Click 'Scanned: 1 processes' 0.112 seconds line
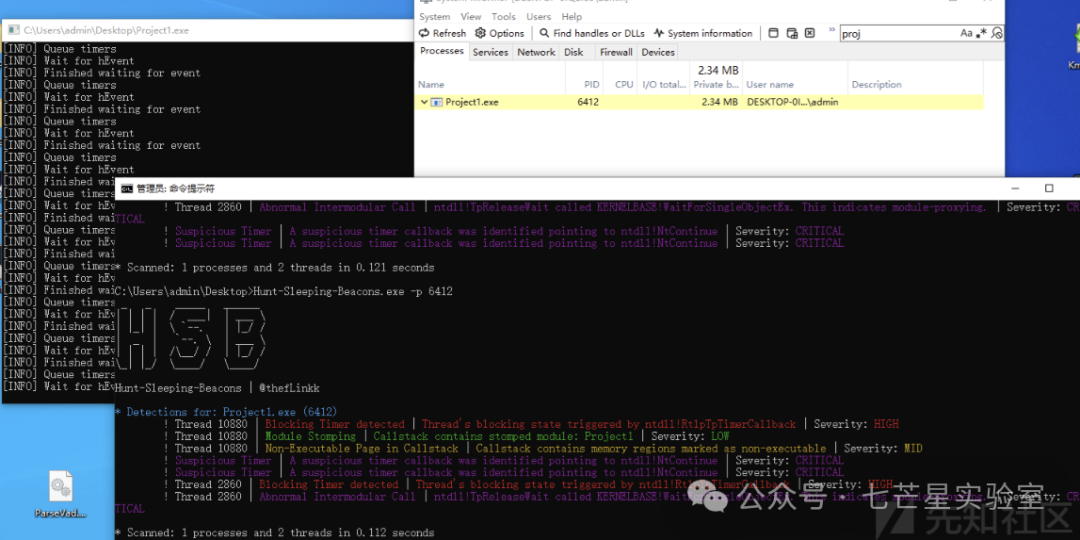The width and height of the screenshot is (1080, 540). [275, 532]
